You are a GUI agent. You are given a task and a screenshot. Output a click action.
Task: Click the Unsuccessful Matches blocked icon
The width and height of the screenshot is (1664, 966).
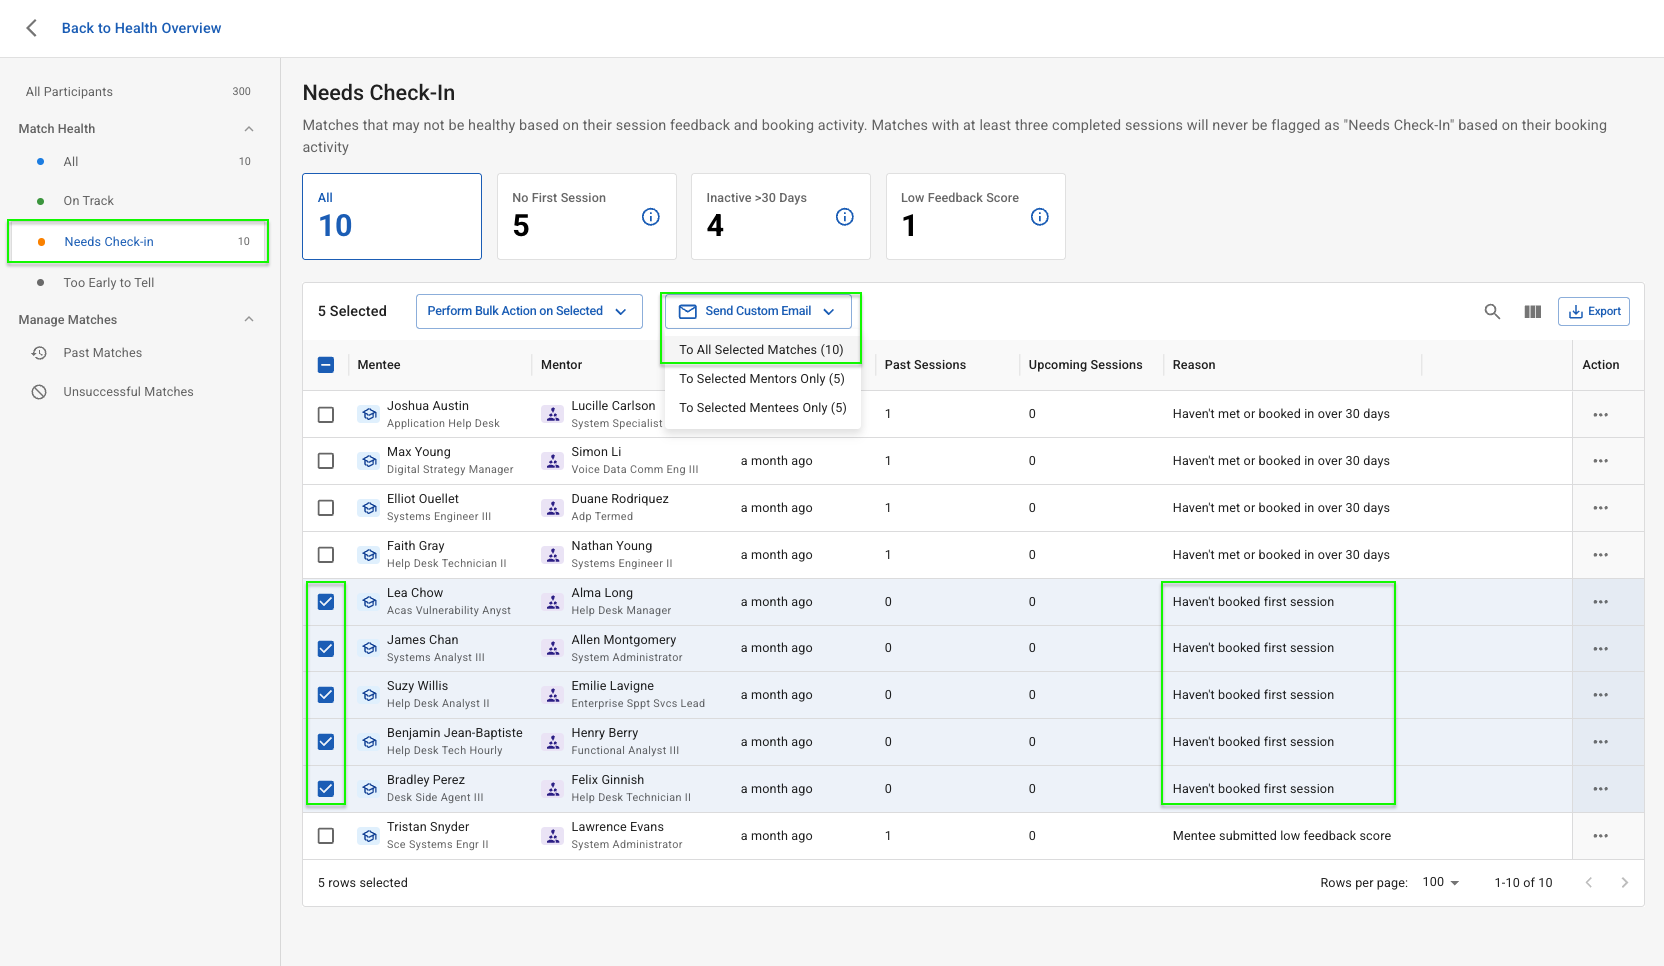[39, 392]
